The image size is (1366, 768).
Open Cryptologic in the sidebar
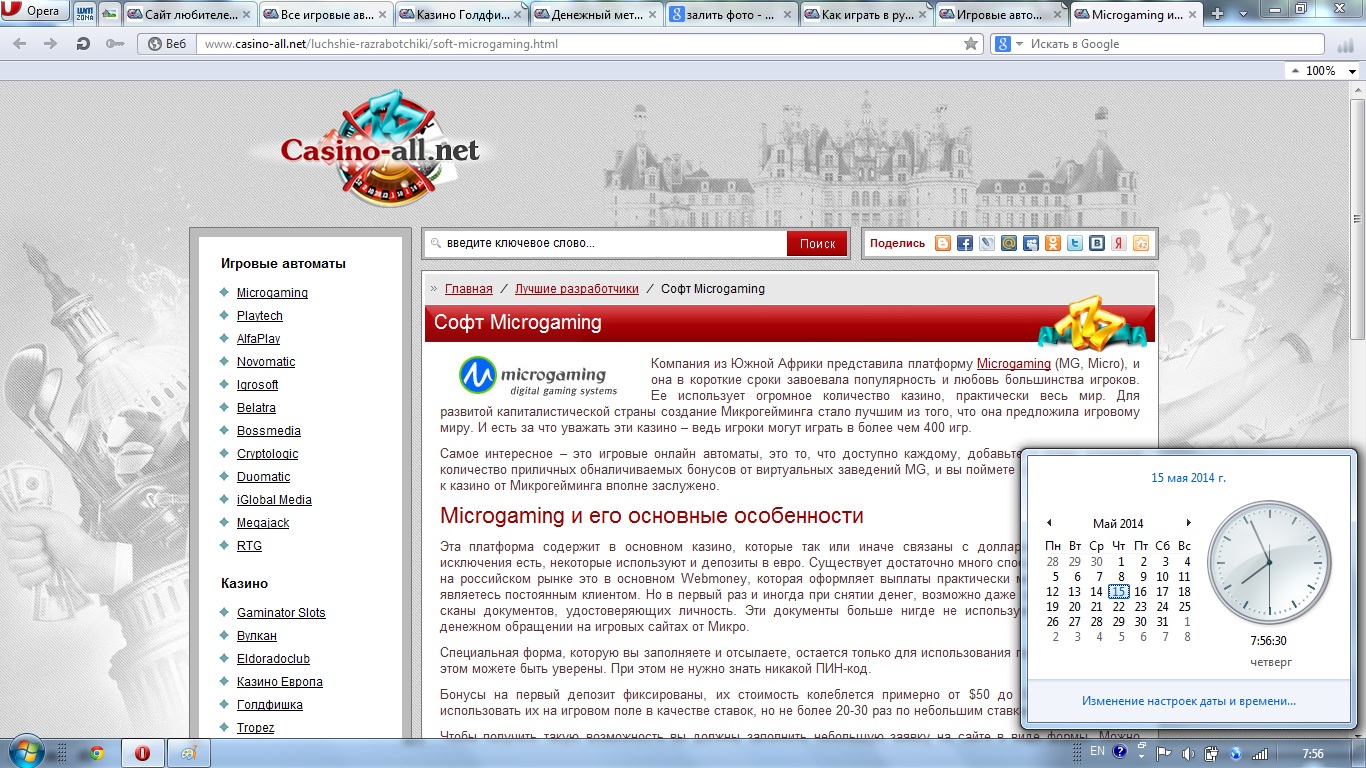point(268,454)
